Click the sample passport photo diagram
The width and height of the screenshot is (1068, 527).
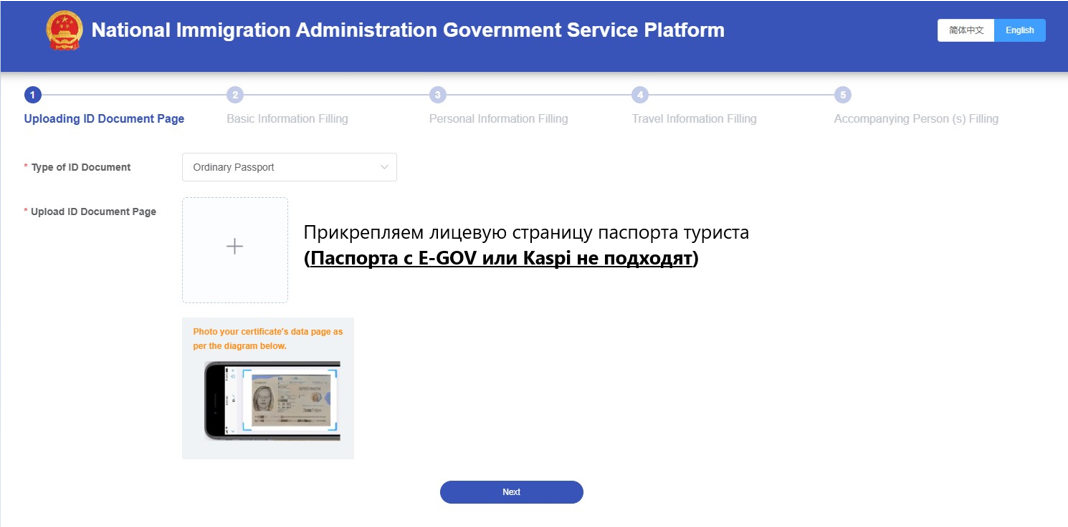(x=272, y=401)
